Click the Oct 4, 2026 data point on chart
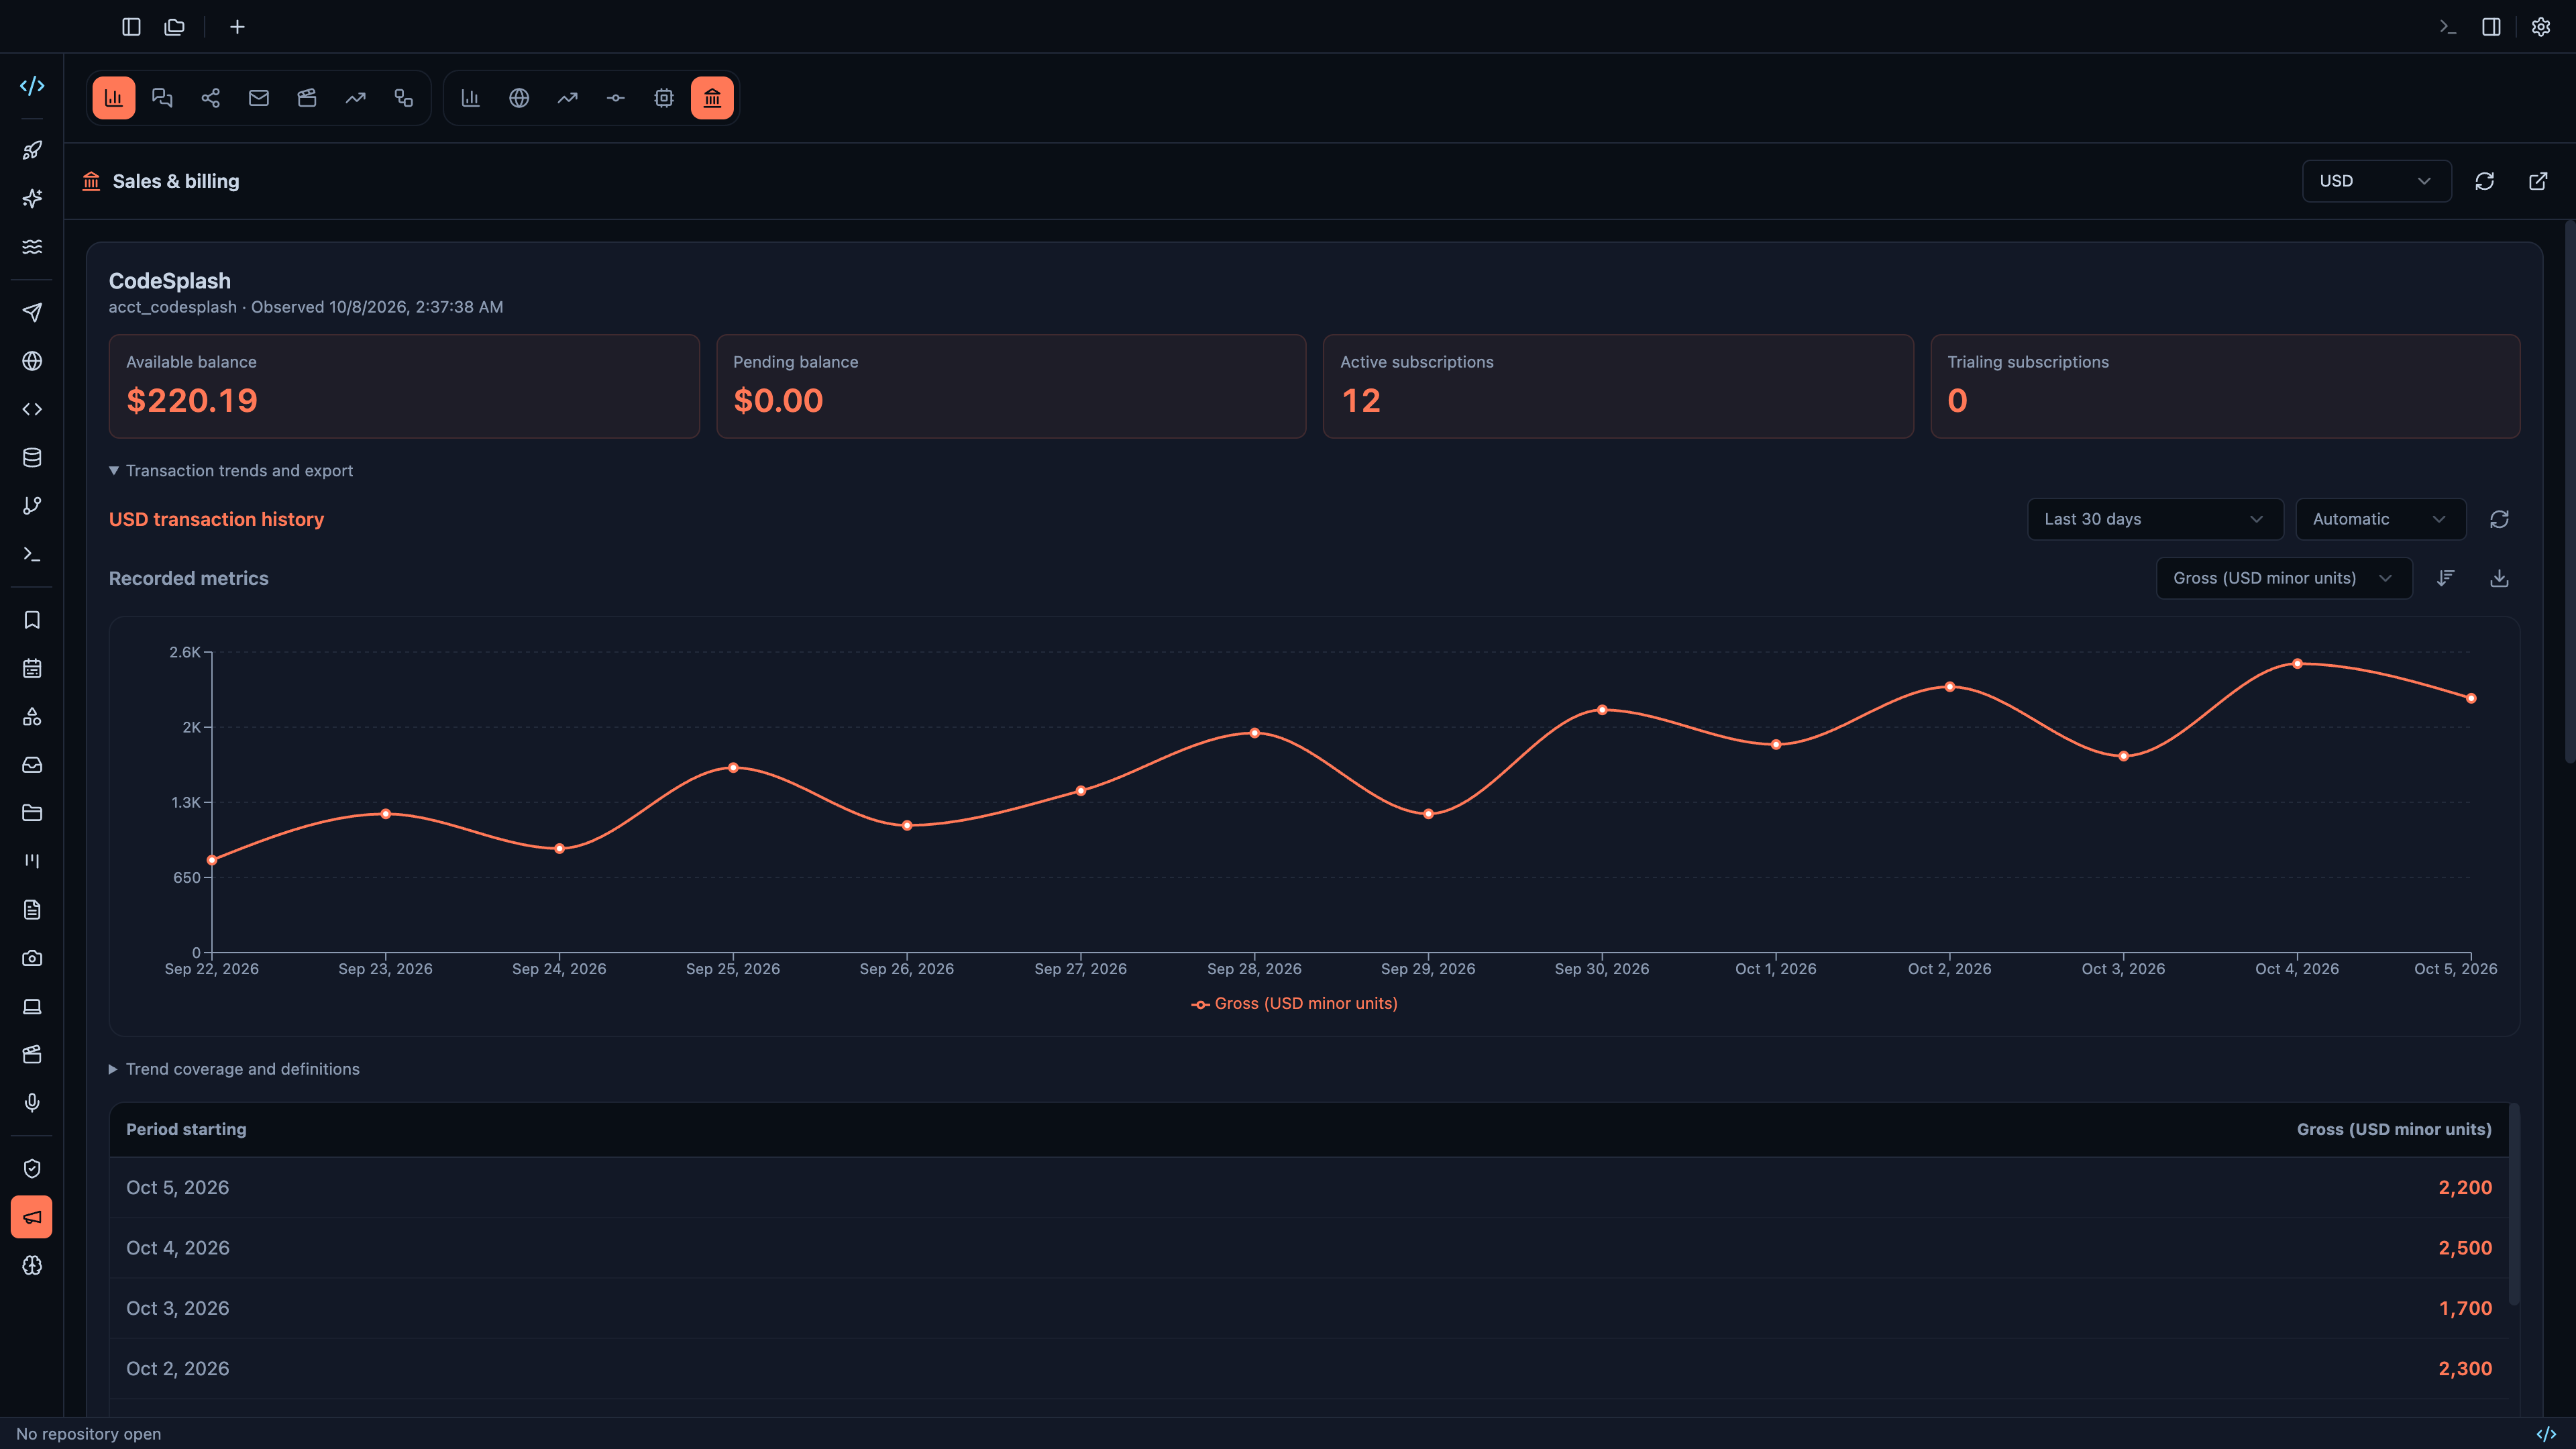Viewport: 2576px width, 1449px height. 2297,664
